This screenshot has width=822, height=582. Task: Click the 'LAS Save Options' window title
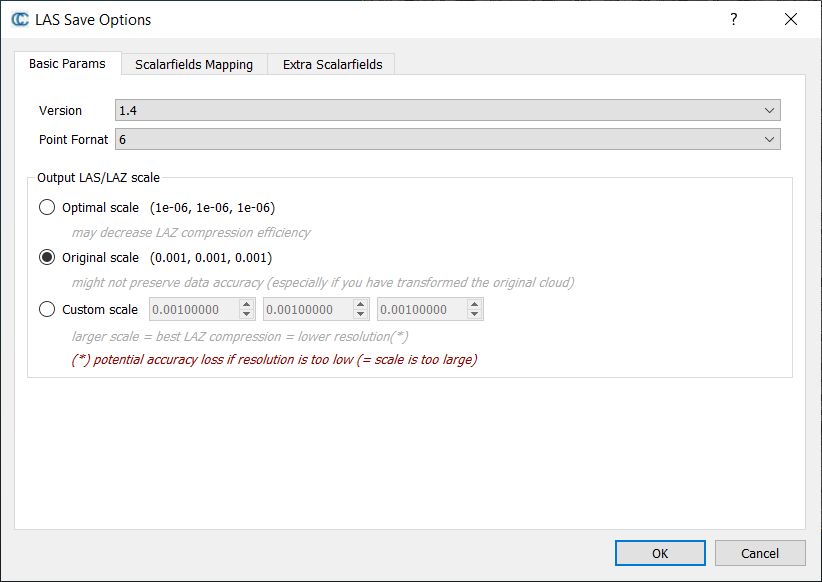93,19
